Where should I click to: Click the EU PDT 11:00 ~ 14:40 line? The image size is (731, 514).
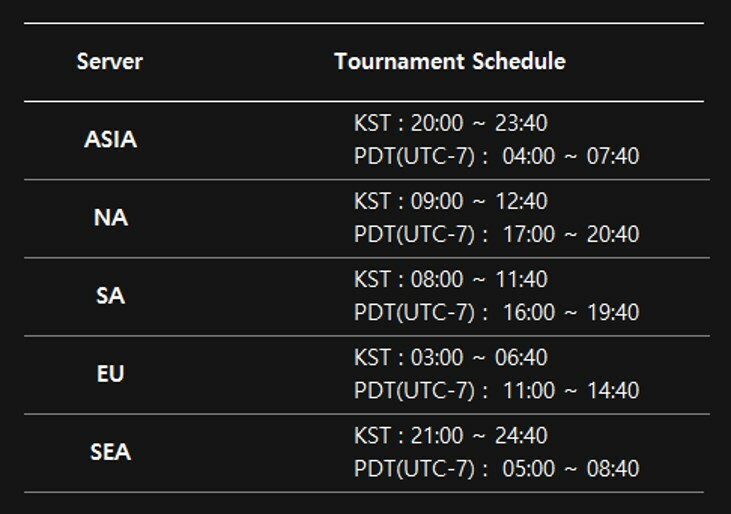coord(496,390)
